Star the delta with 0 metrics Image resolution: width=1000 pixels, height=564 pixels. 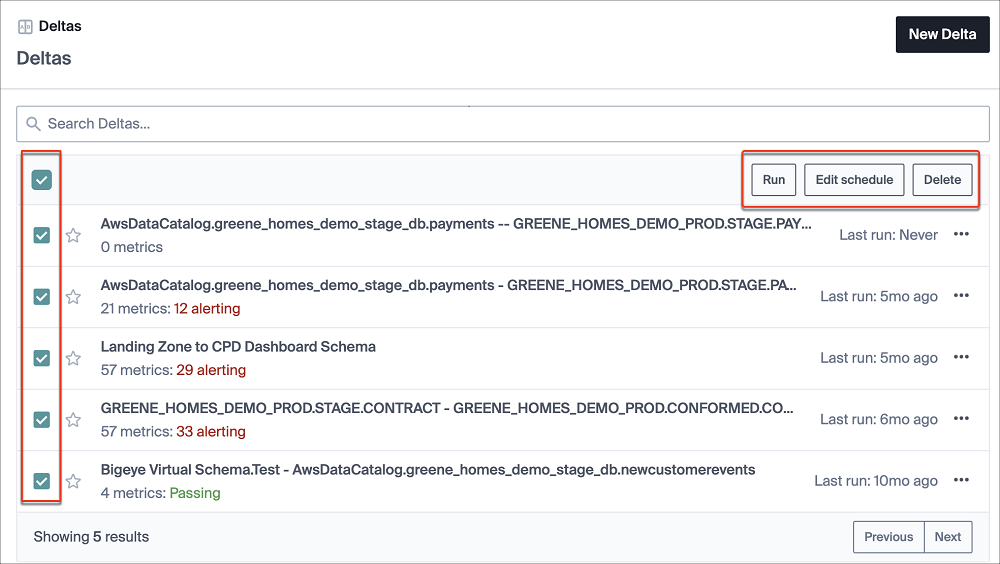coord(73,235)
